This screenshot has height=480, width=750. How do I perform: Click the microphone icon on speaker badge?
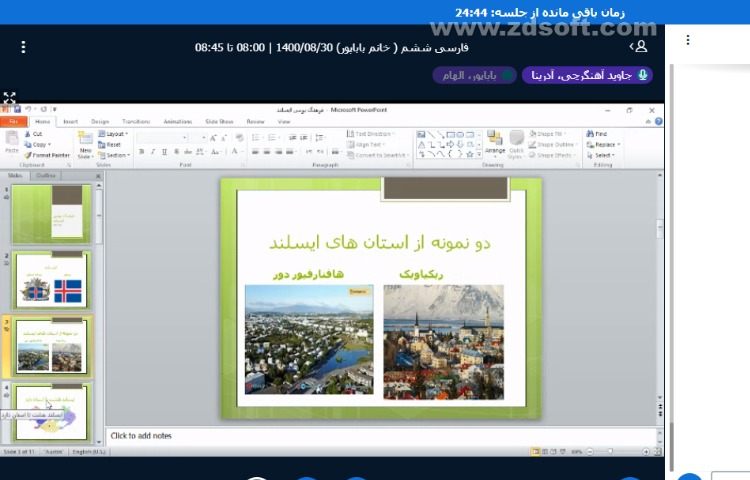(643, 75)
